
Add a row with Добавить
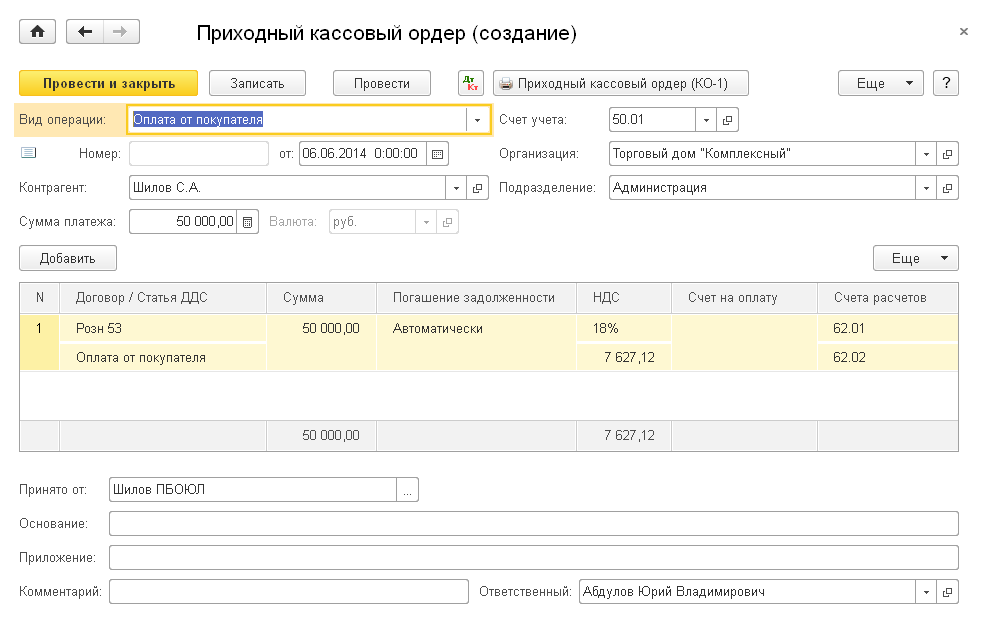(x=68, y=258)
